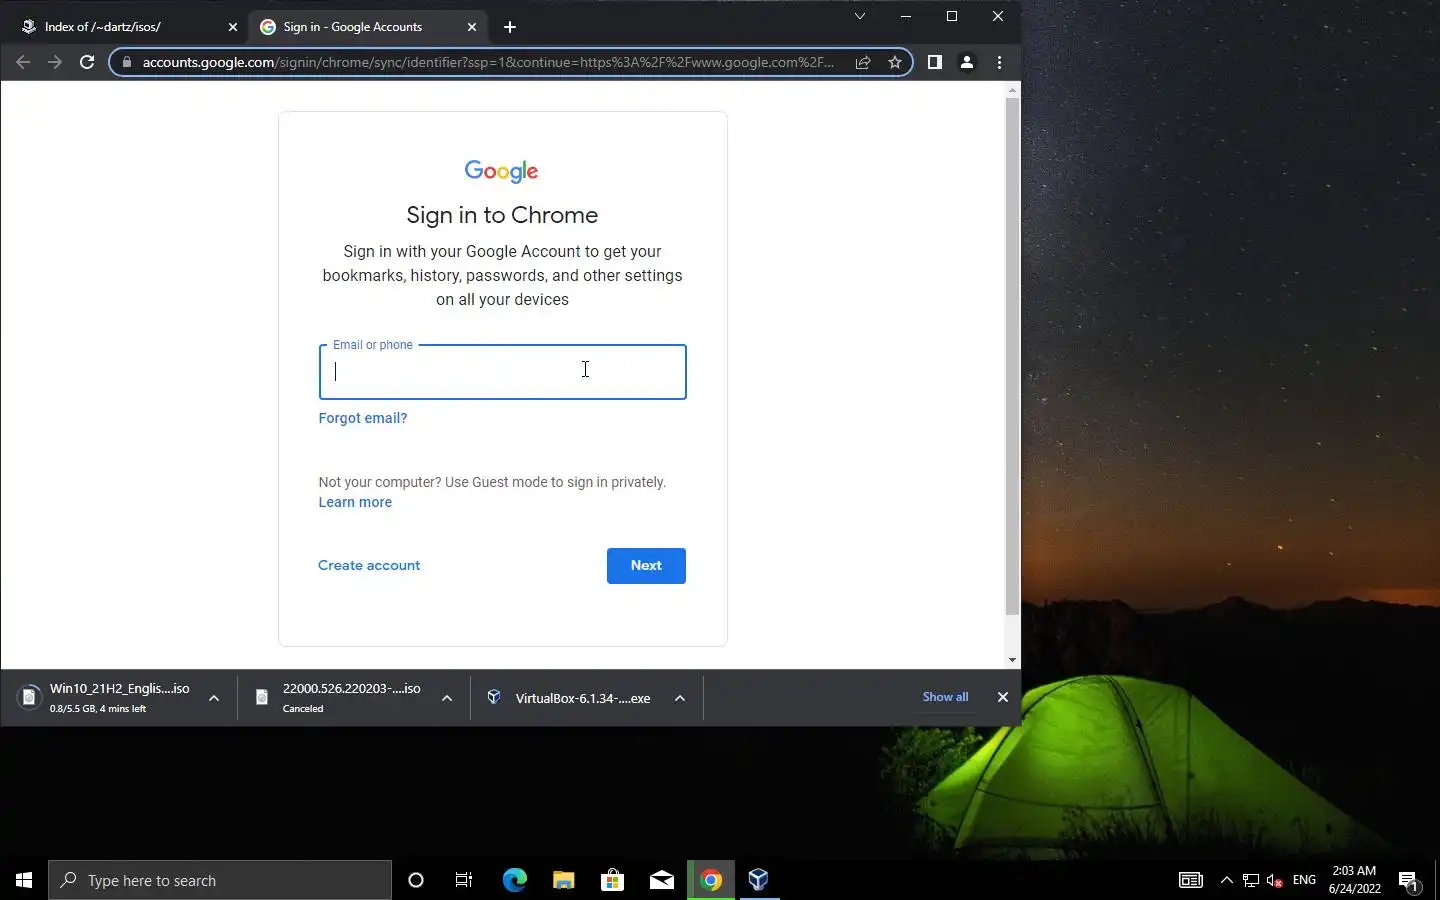Click VirtualBox icon in taskbar
Viewport: 1440px width, 900px height.
pos(759,880)
